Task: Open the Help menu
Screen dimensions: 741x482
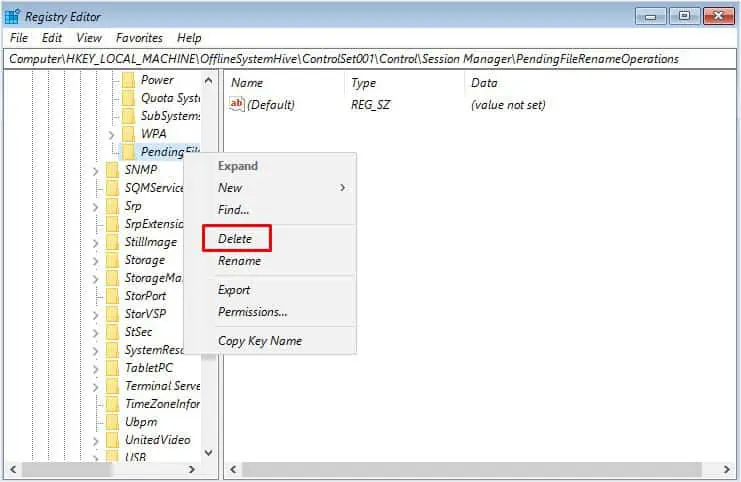Action: pyautogui.click(x=189, y=38)
